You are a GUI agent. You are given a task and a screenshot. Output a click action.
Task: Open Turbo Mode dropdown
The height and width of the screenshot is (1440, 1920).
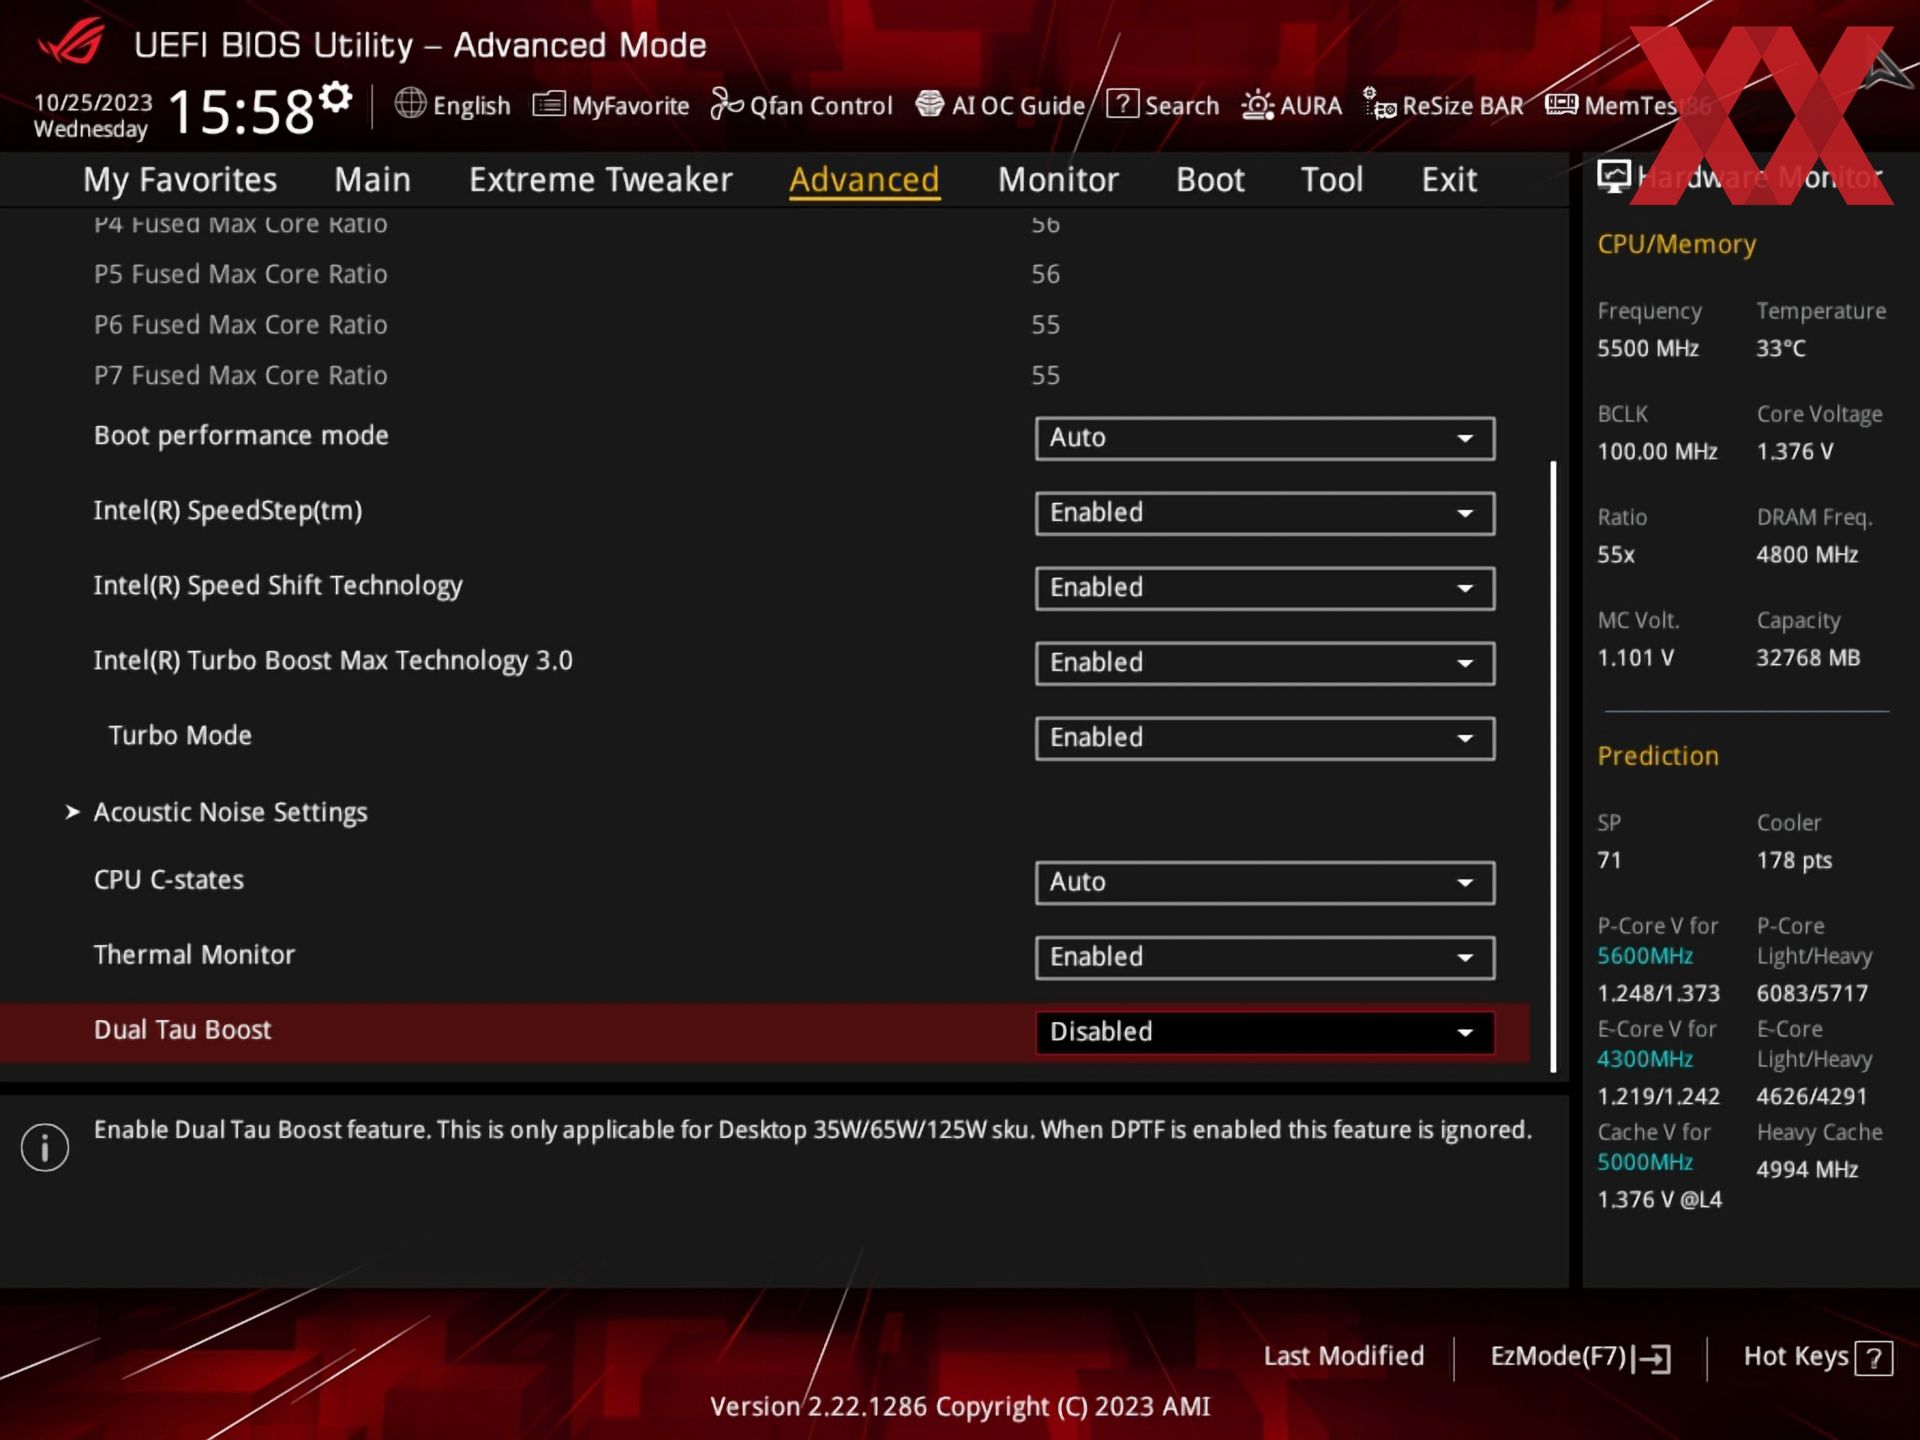(1265, 738)
